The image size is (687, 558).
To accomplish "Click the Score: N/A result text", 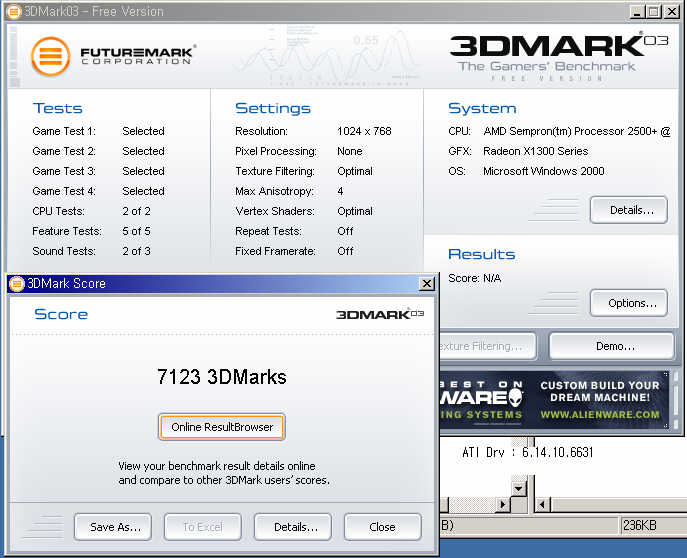I will [x=475, y=278].
